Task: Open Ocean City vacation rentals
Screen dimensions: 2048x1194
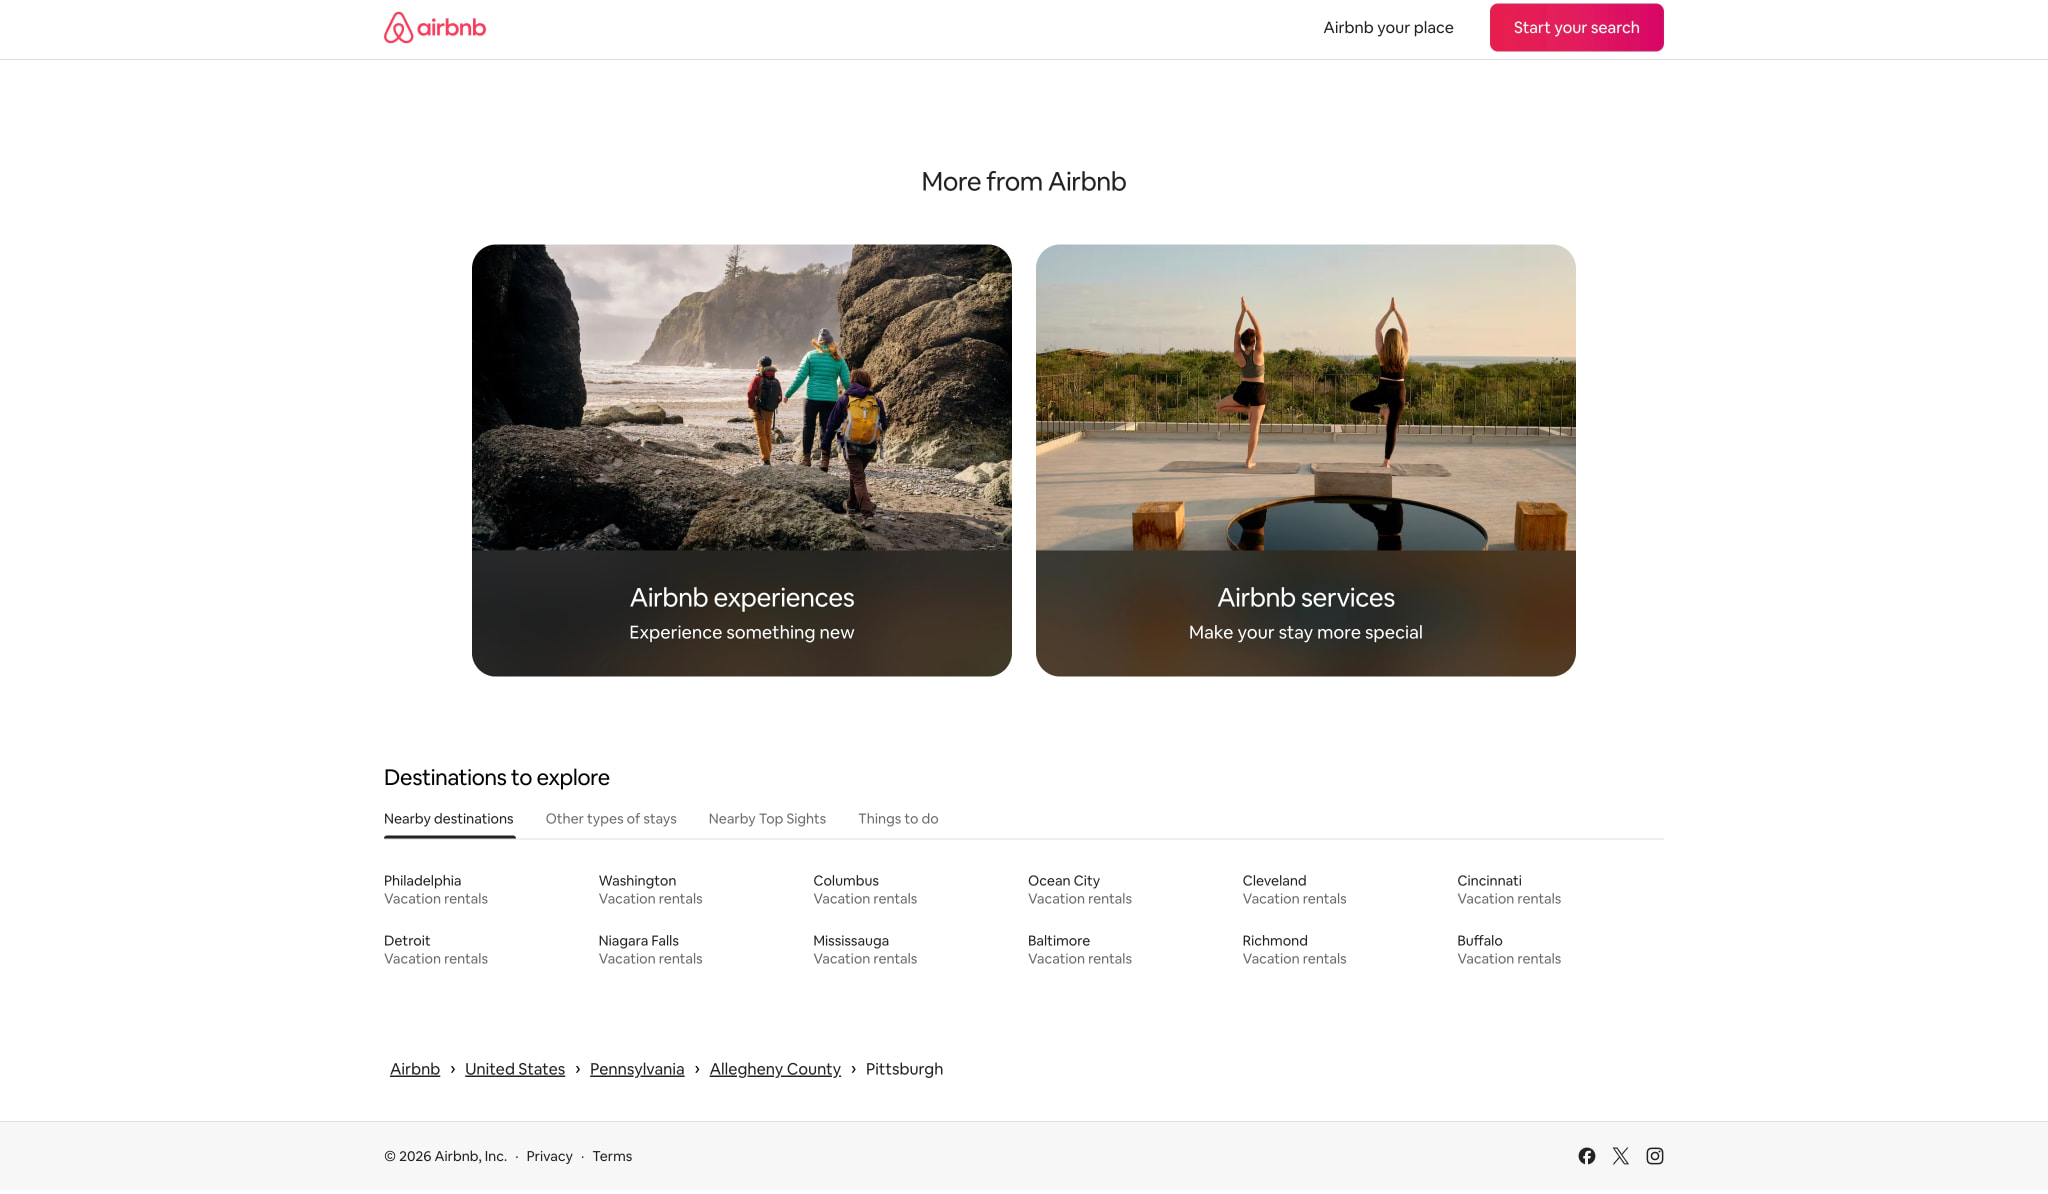Action: [1080, 890]
